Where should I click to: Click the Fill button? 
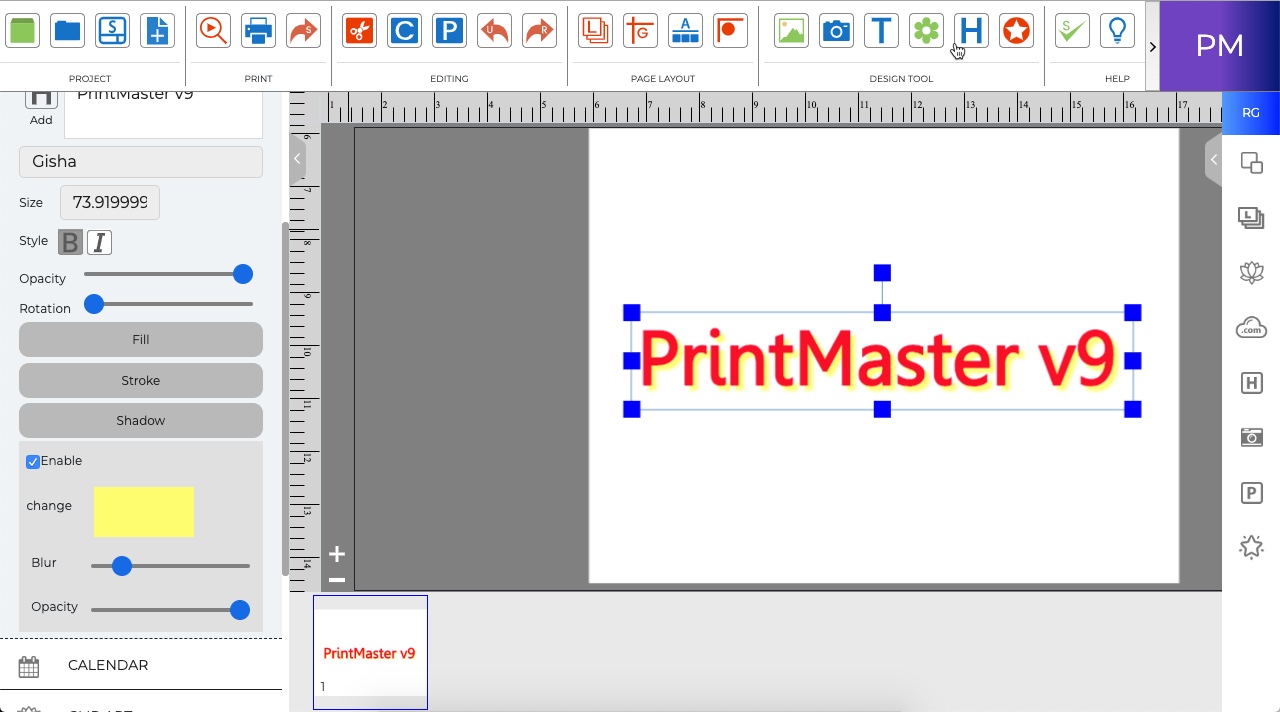coord(140,339)
